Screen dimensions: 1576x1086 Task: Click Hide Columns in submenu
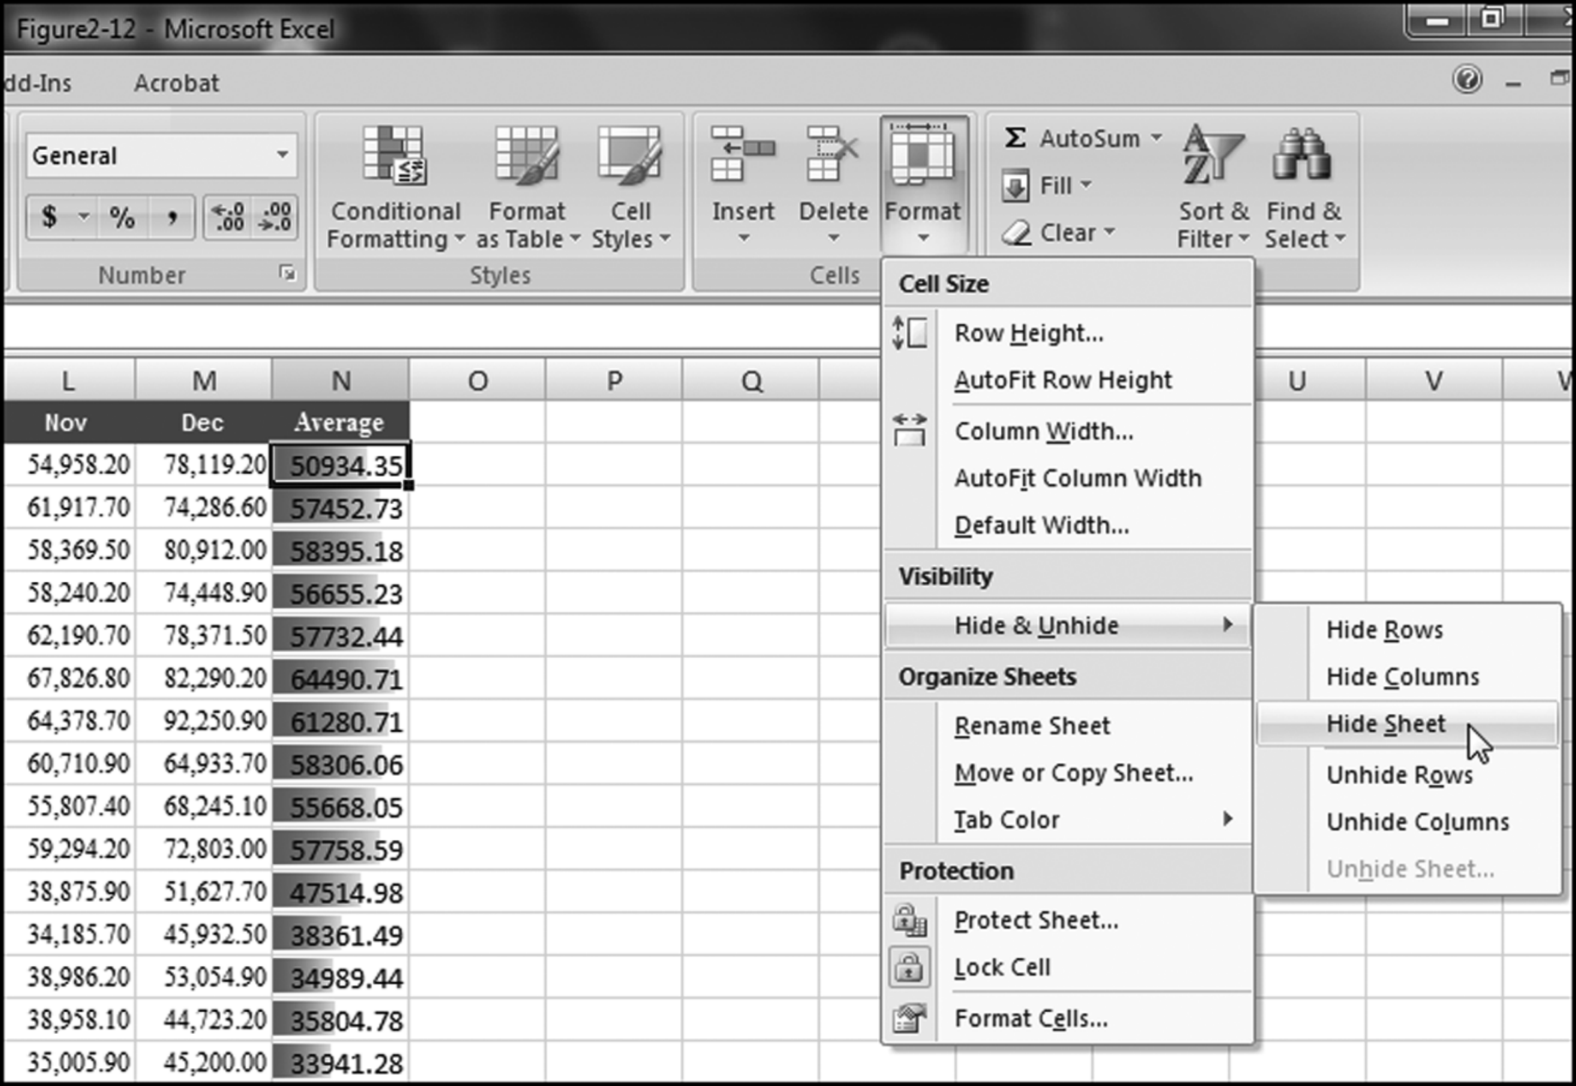1407,677
